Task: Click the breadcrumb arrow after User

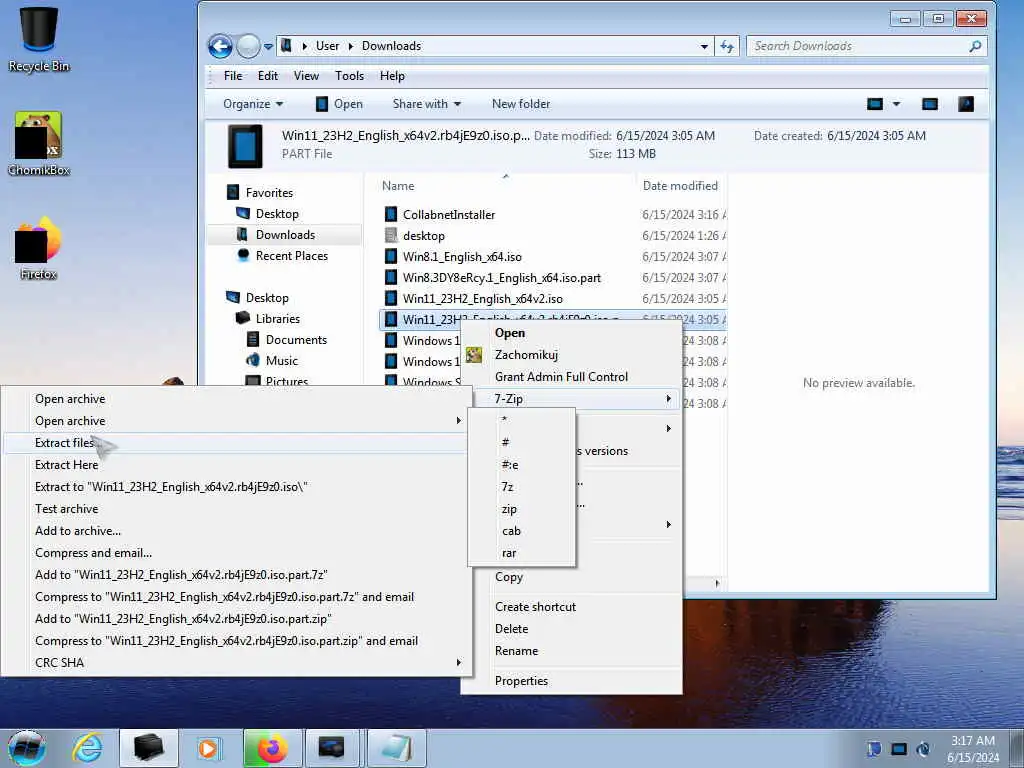Action: (x=351, y=46)
